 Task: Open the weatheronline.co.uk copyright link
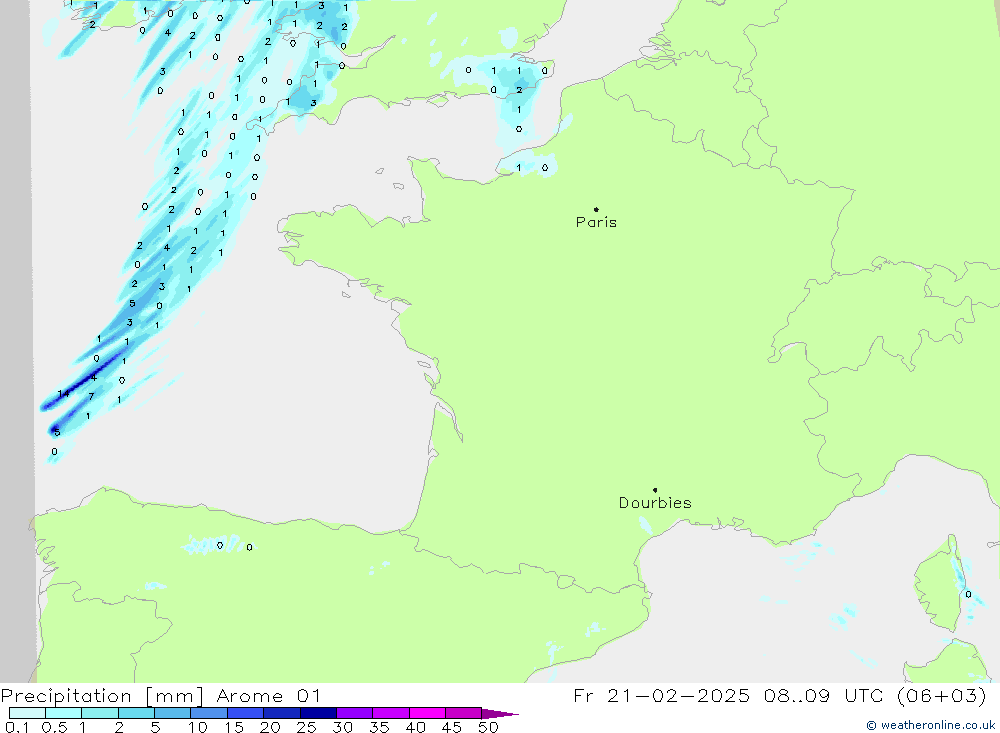[931, 725]
